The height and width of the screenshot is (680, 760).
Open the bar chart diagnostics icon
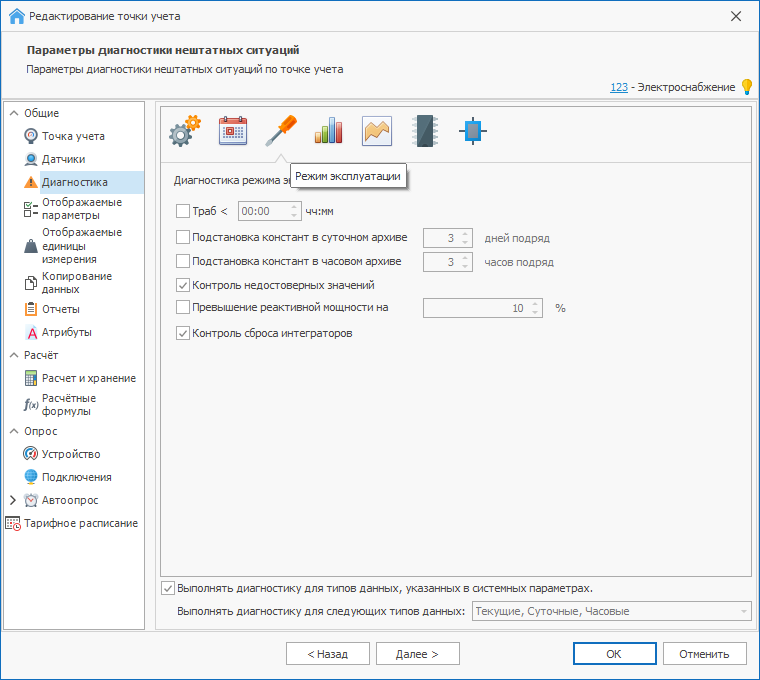328,131
